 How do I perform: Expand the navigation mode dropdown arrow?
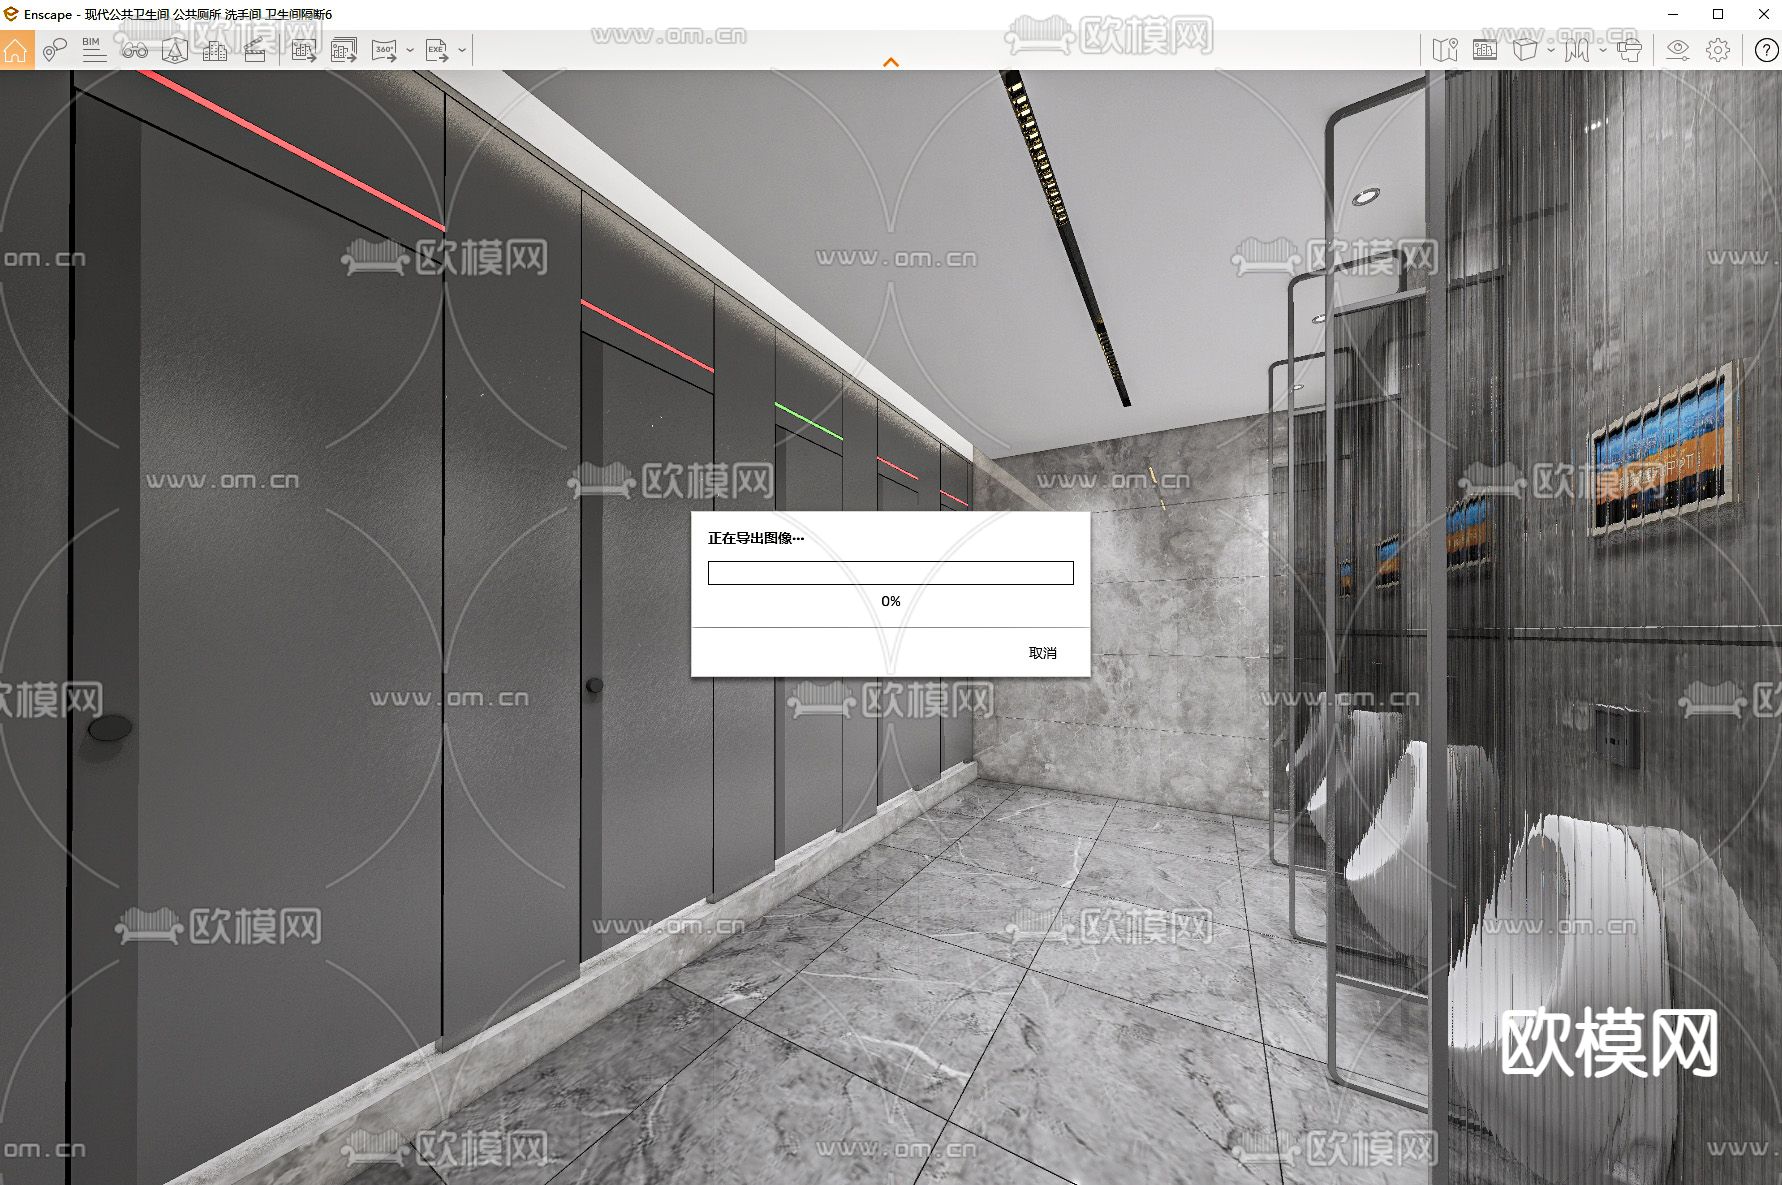coord(1603,49)
